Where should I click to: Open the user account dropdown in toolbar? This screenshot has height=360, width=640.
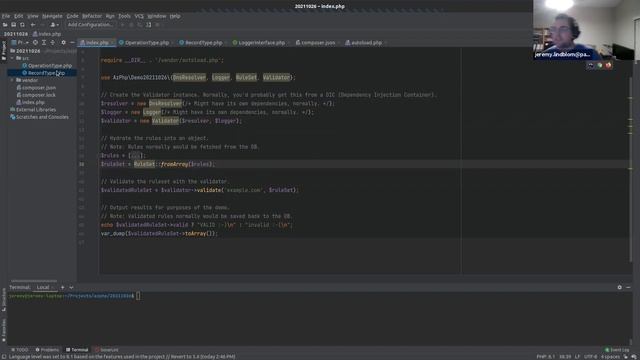54,25
